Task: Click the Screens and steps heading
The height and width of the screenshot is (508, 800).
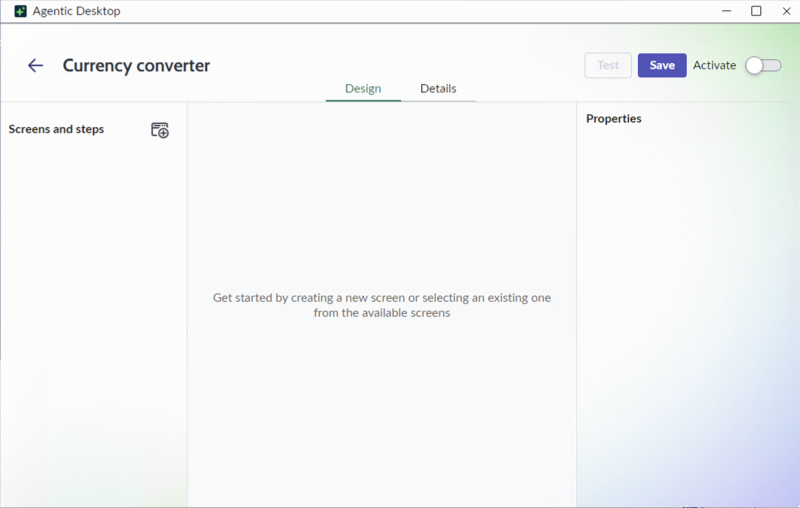Action: [x=56, y=129]
